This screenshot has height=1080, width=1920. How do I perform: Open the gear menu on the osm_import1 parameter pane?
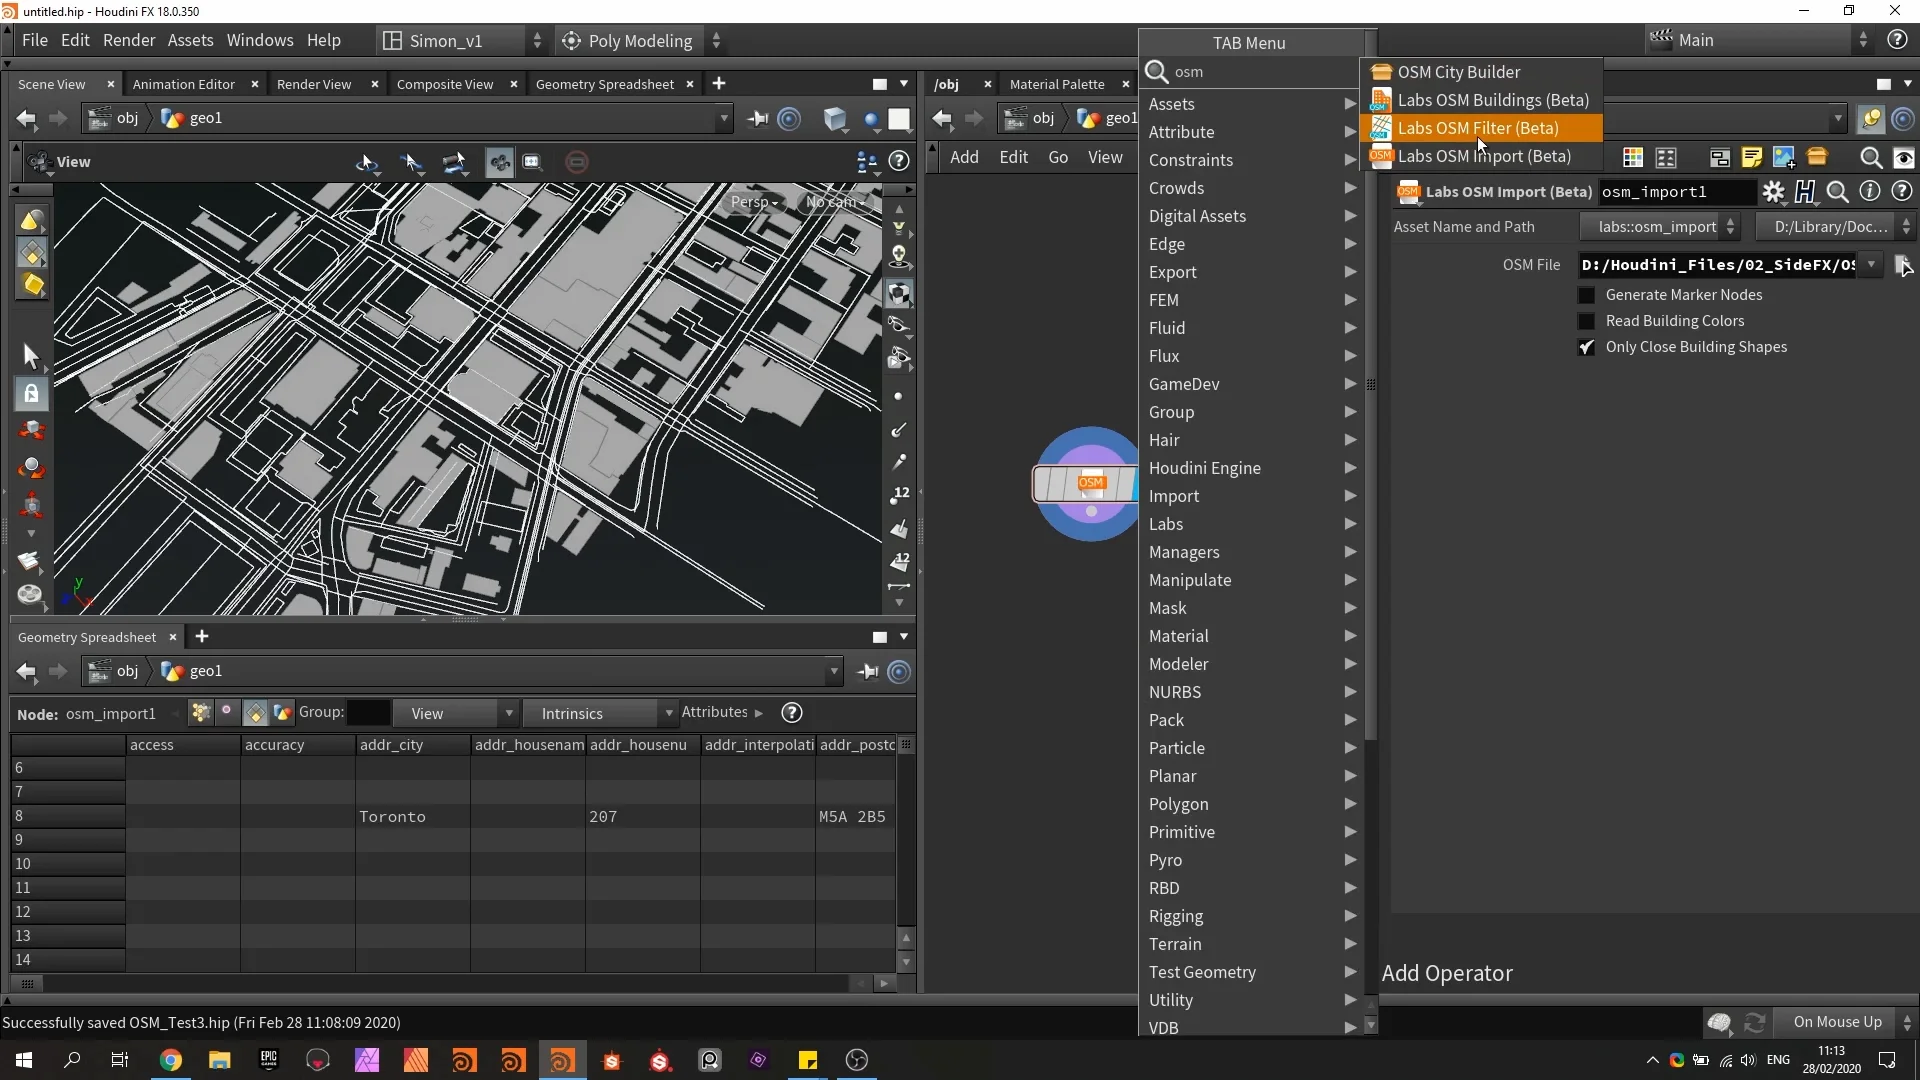tap(1775, 192)
